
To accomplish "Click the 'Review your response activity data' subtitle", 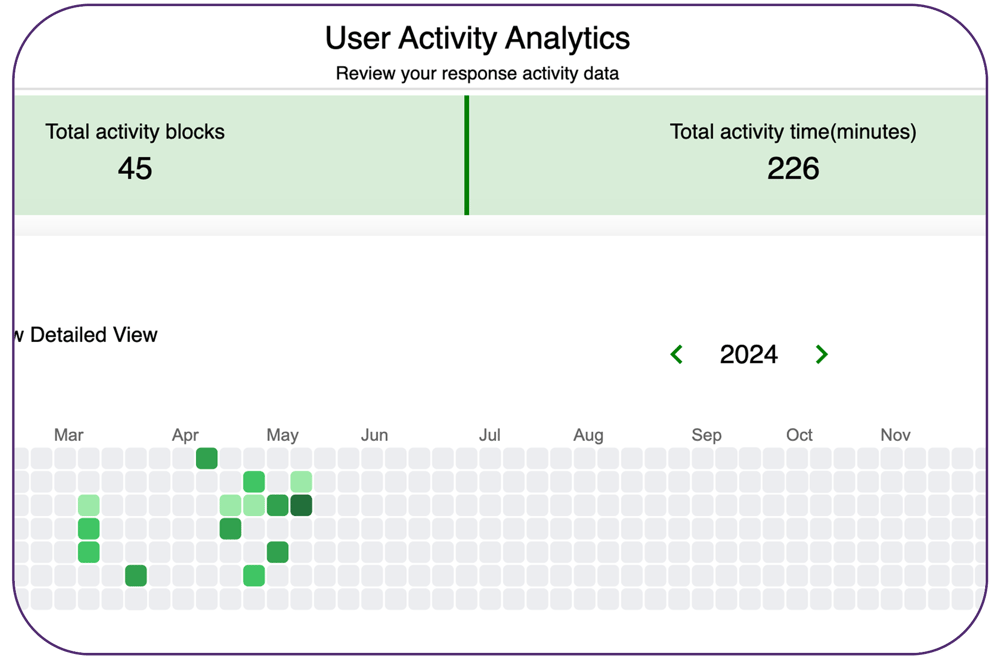I will [x=478, y=73].
